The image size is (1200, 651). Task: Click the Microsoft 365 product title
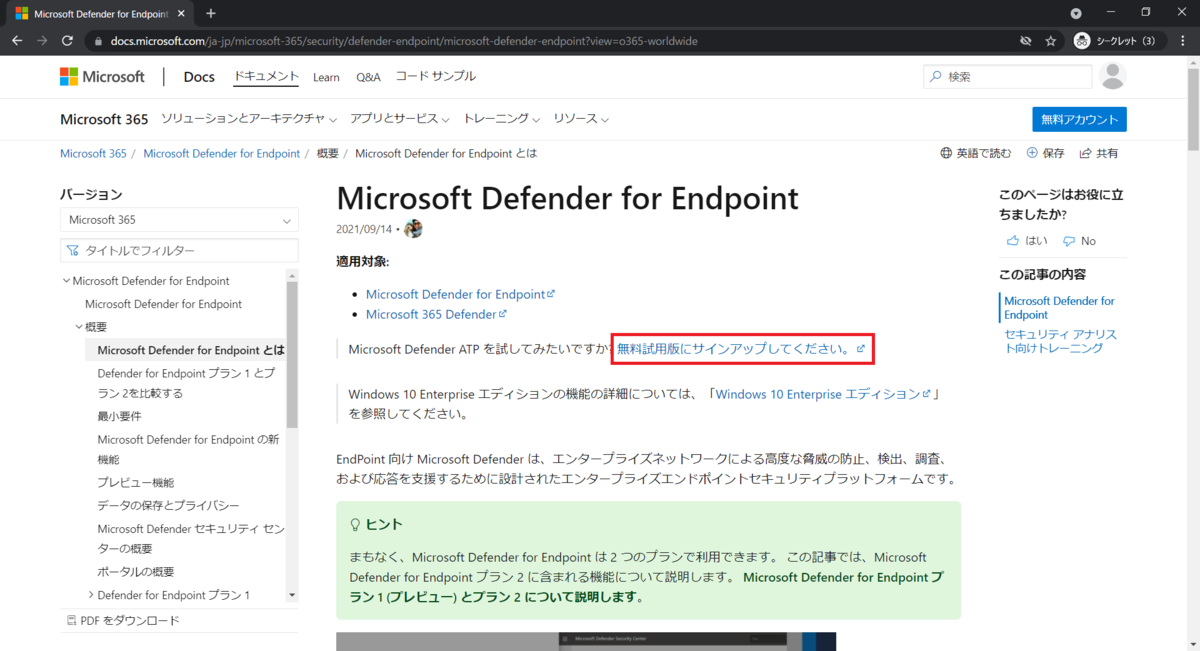(x=104, y=119)
